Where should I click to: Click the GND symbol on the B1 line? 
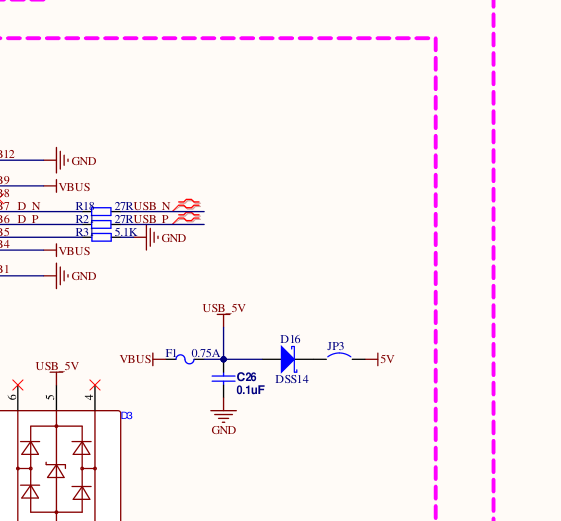[62, 276]
